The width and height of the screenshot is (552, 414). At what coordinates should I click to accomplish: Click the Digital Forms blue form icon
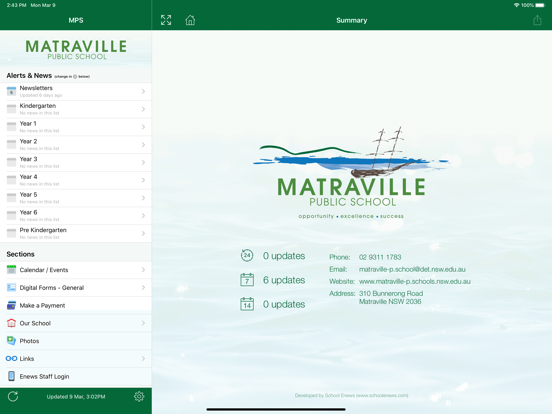(11, 287)
